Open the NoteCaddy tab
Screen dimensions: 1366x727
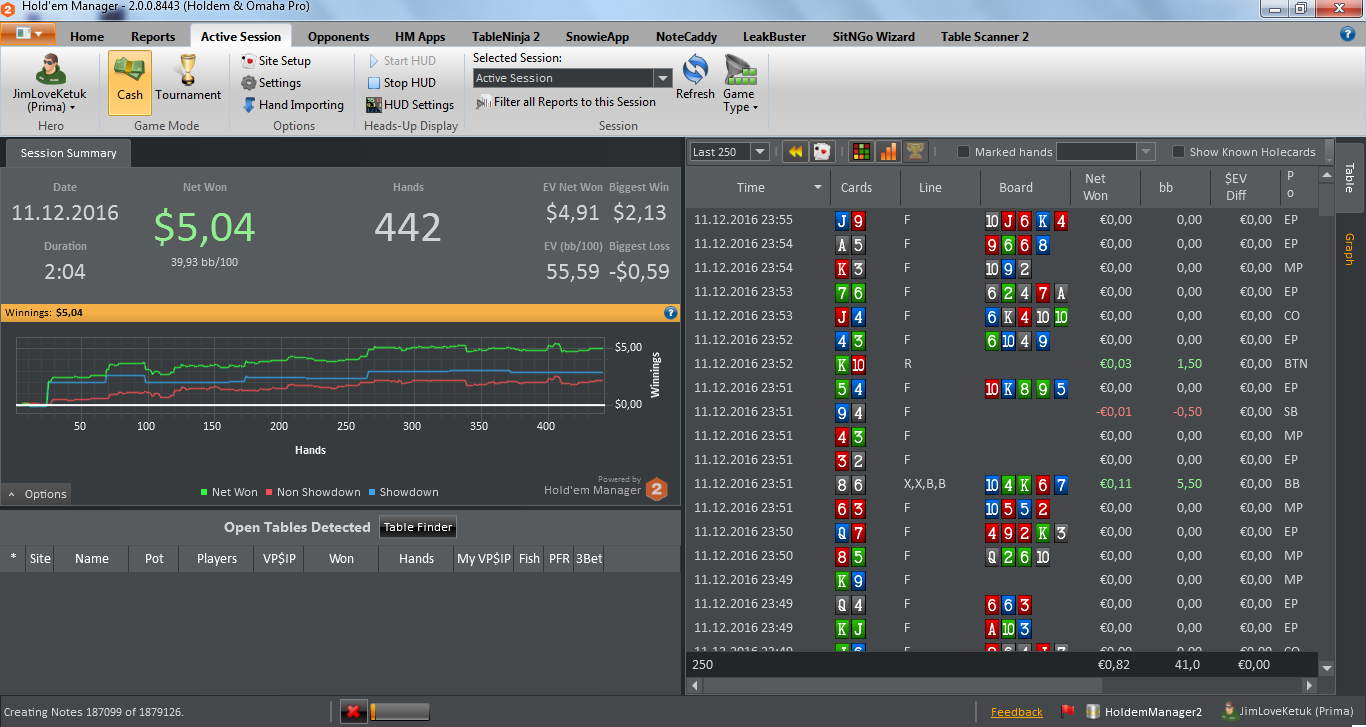[x=686, y=37]
